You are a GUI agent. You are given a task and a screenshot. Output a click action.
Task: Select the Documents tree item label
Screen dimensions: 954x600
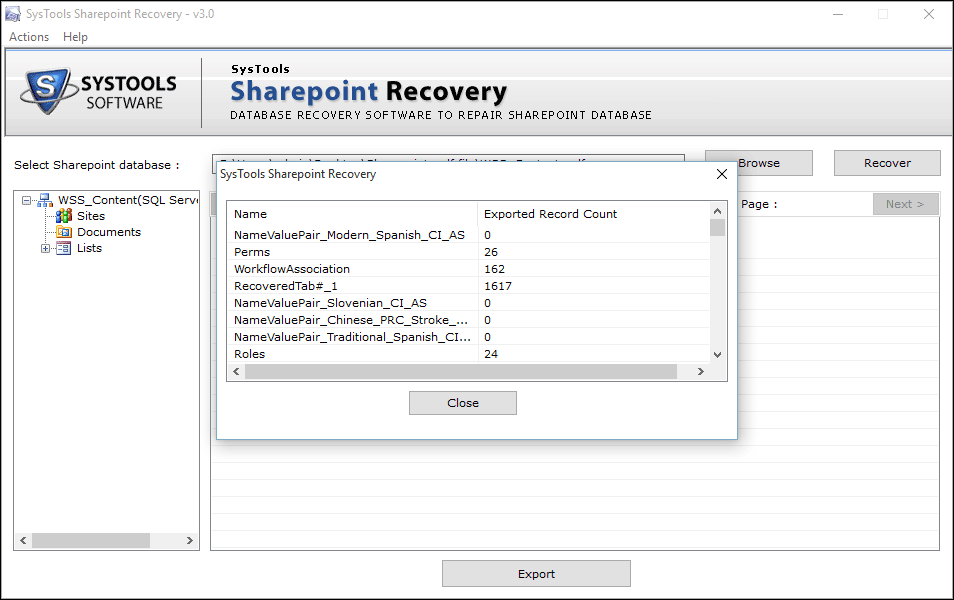coord(109,232)
